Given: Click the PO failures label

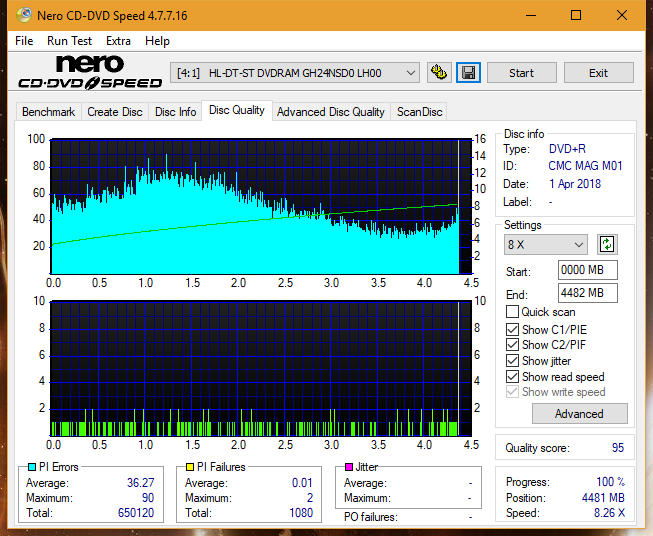Looking at the screenshot, I should (x=370, y=517).
